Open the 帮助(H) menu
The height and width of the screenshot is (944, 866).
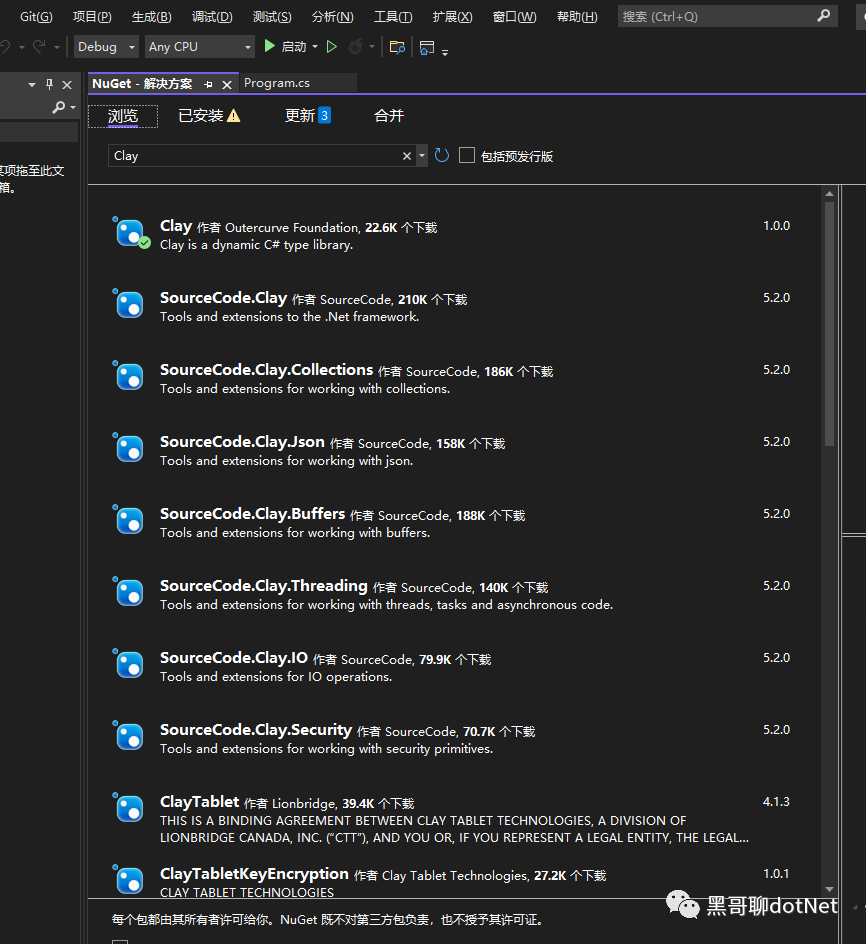577,17
